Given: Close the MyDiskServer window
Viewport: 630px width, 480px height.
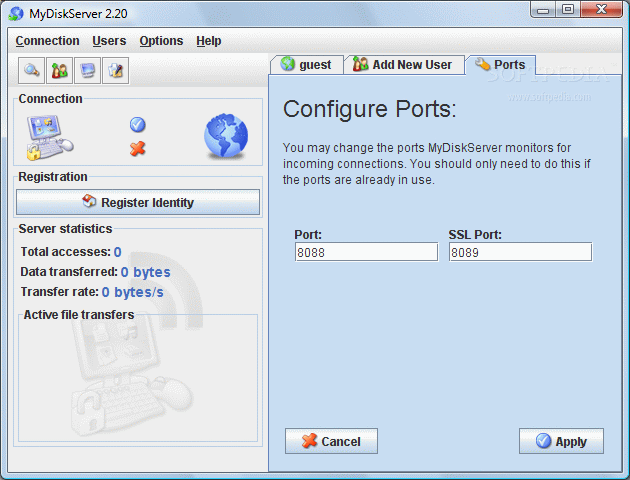Looking at the screenshot, I should click(601, 10).
